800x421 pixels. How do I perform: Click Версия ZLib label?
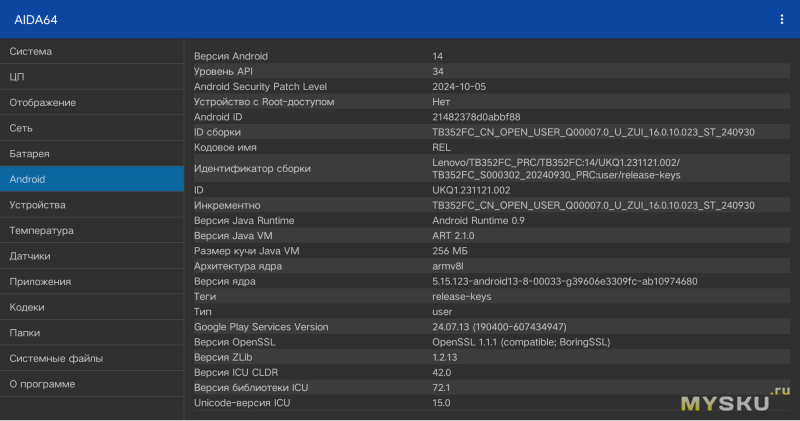tap(223, 357)
